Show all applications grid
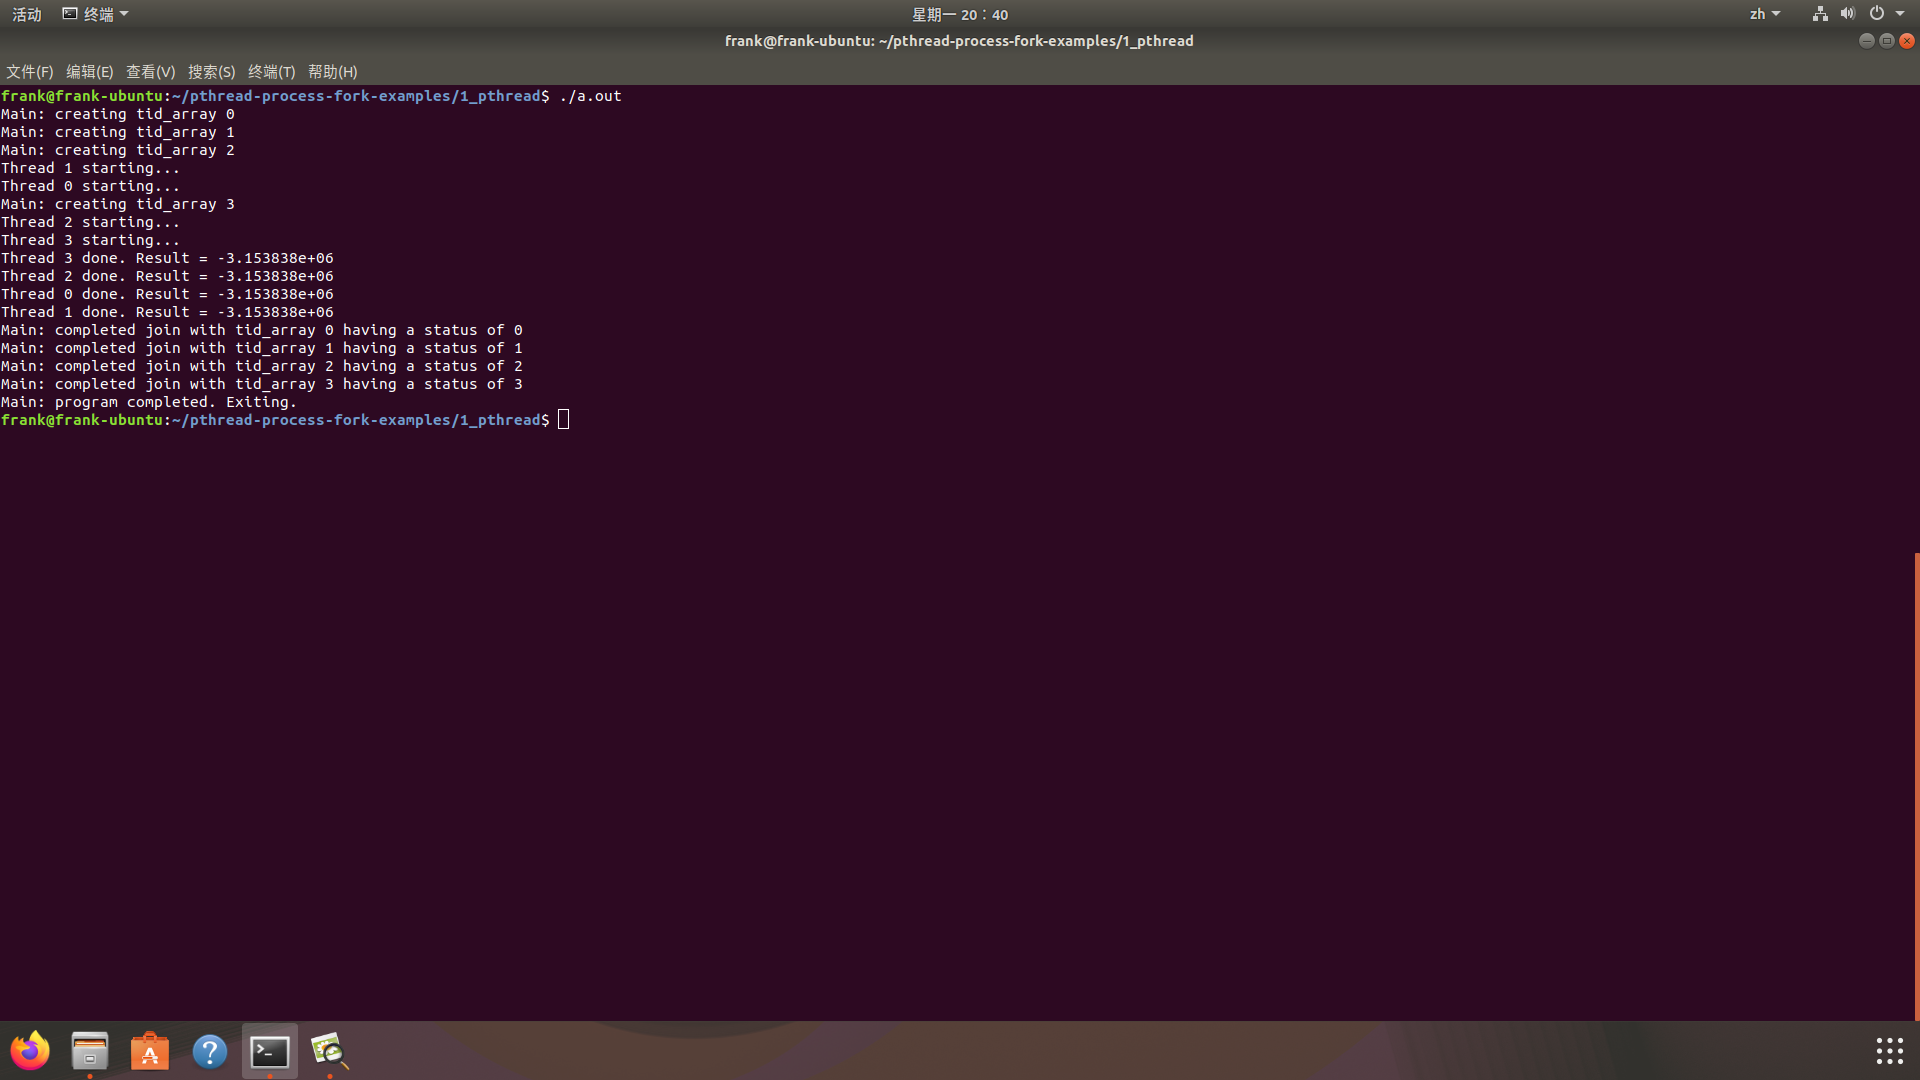 [x=1889, y=1051]
